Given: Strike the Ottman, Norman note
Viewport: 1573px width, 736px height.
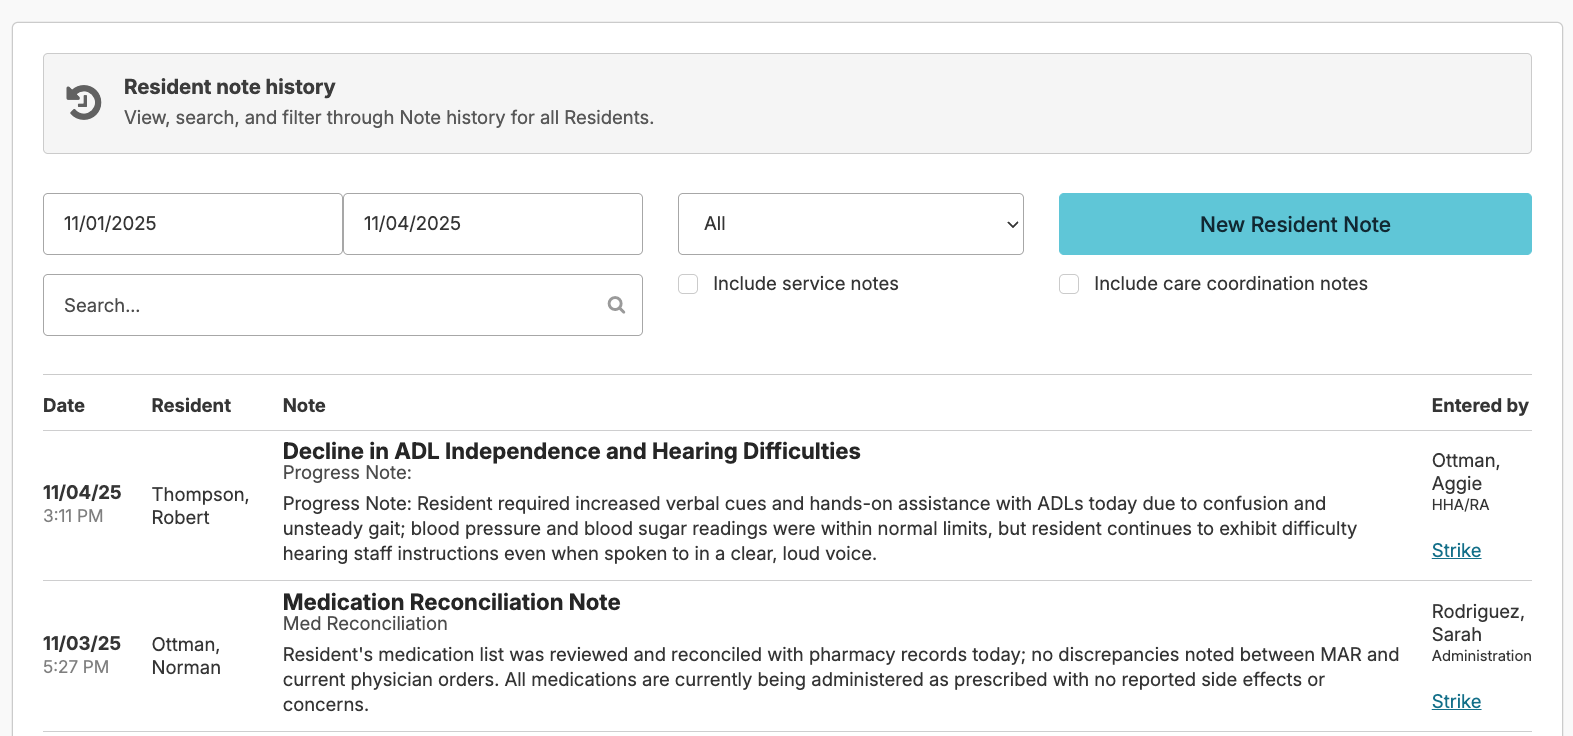Looking at the screenshot, I should coord(1456,702).
